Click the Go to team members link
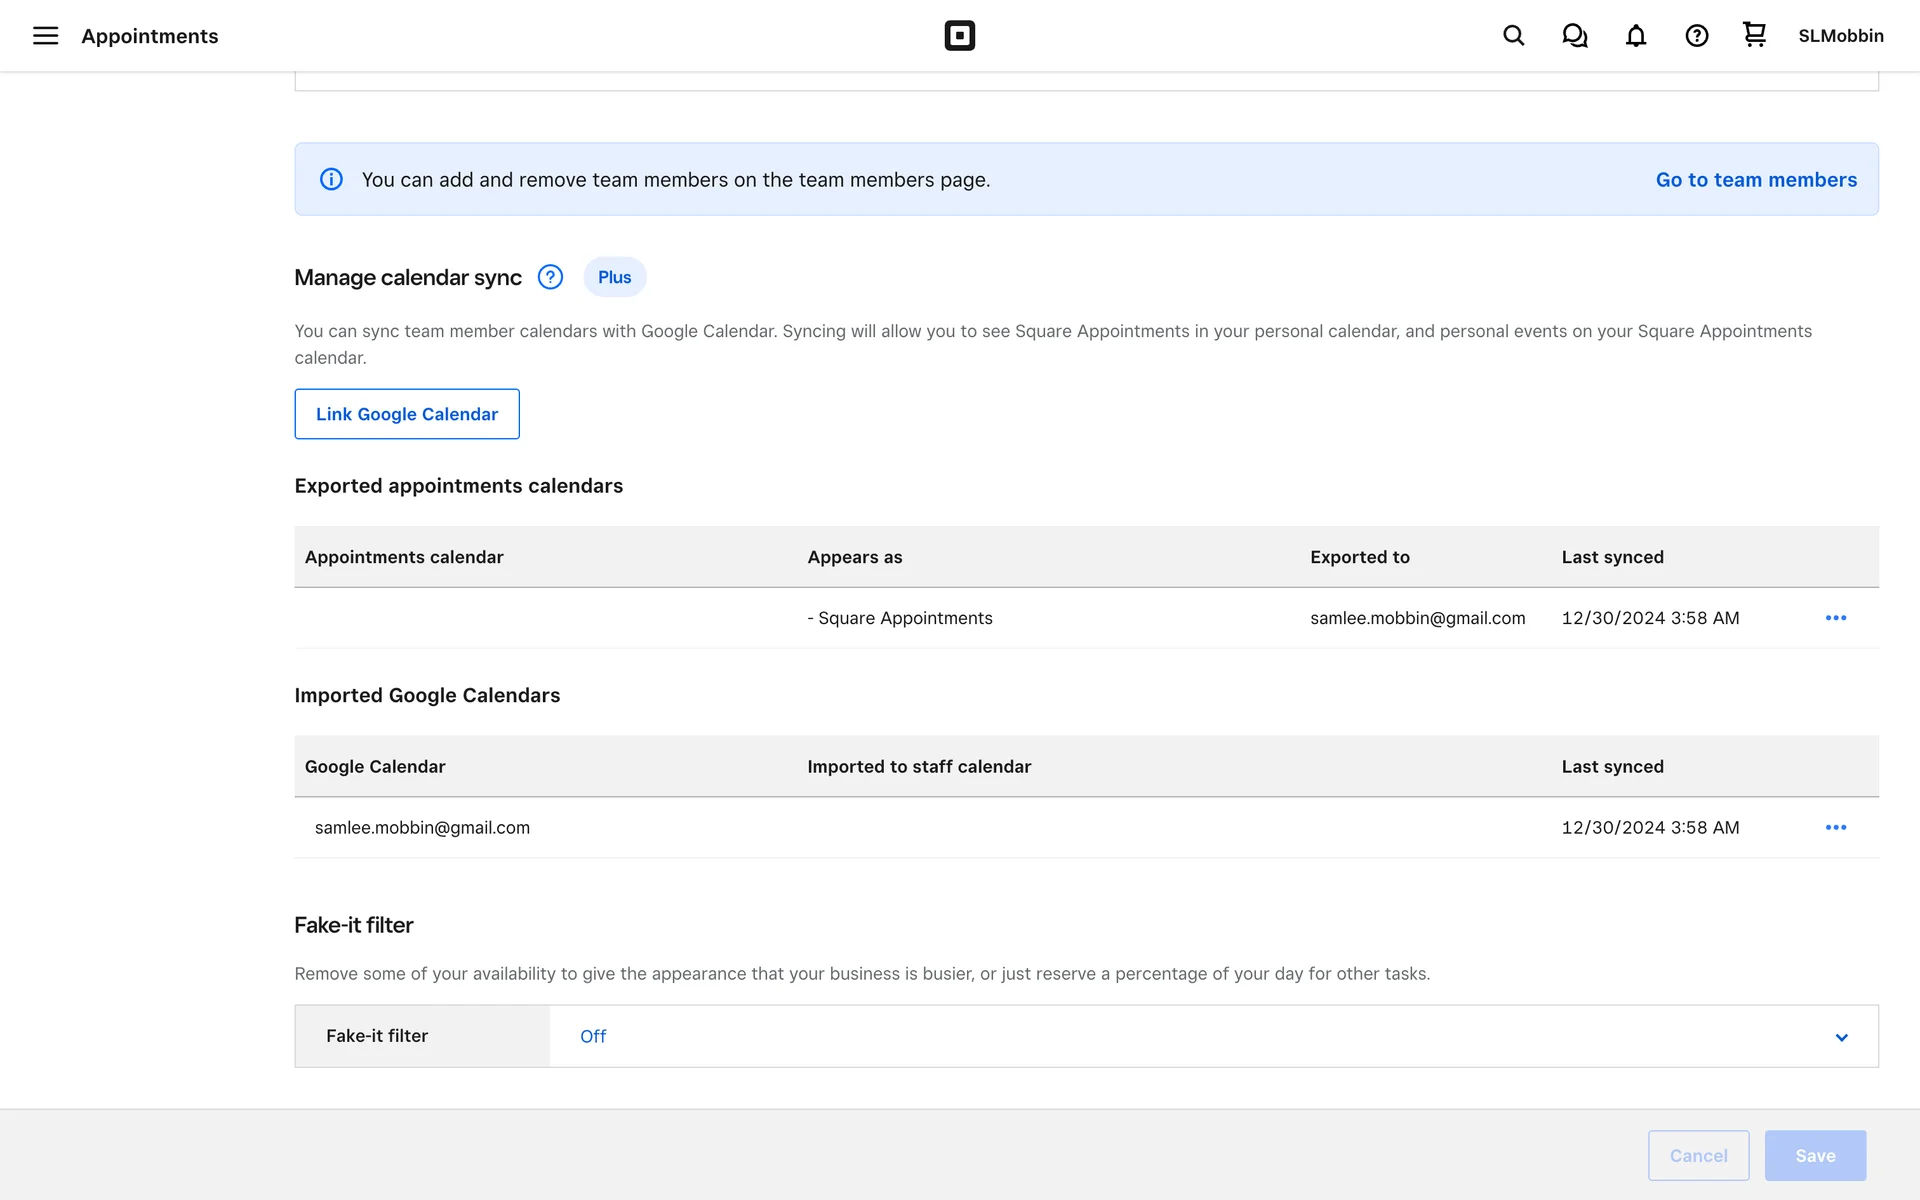 (1755, 180)
